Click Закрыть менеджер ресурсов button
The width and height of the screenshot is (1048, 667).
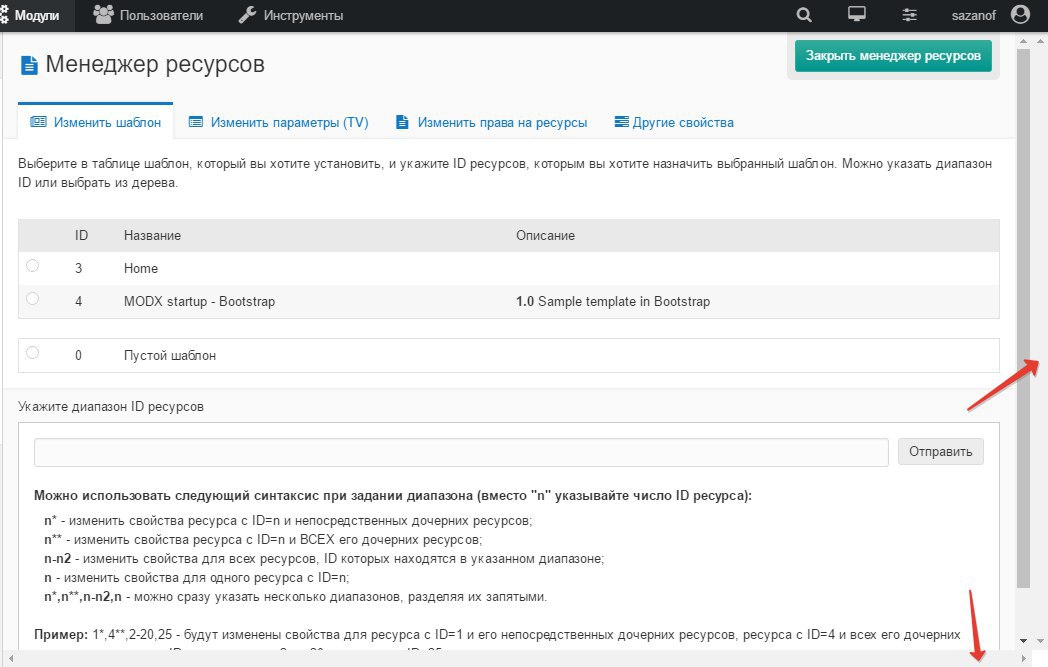point(893,56)
